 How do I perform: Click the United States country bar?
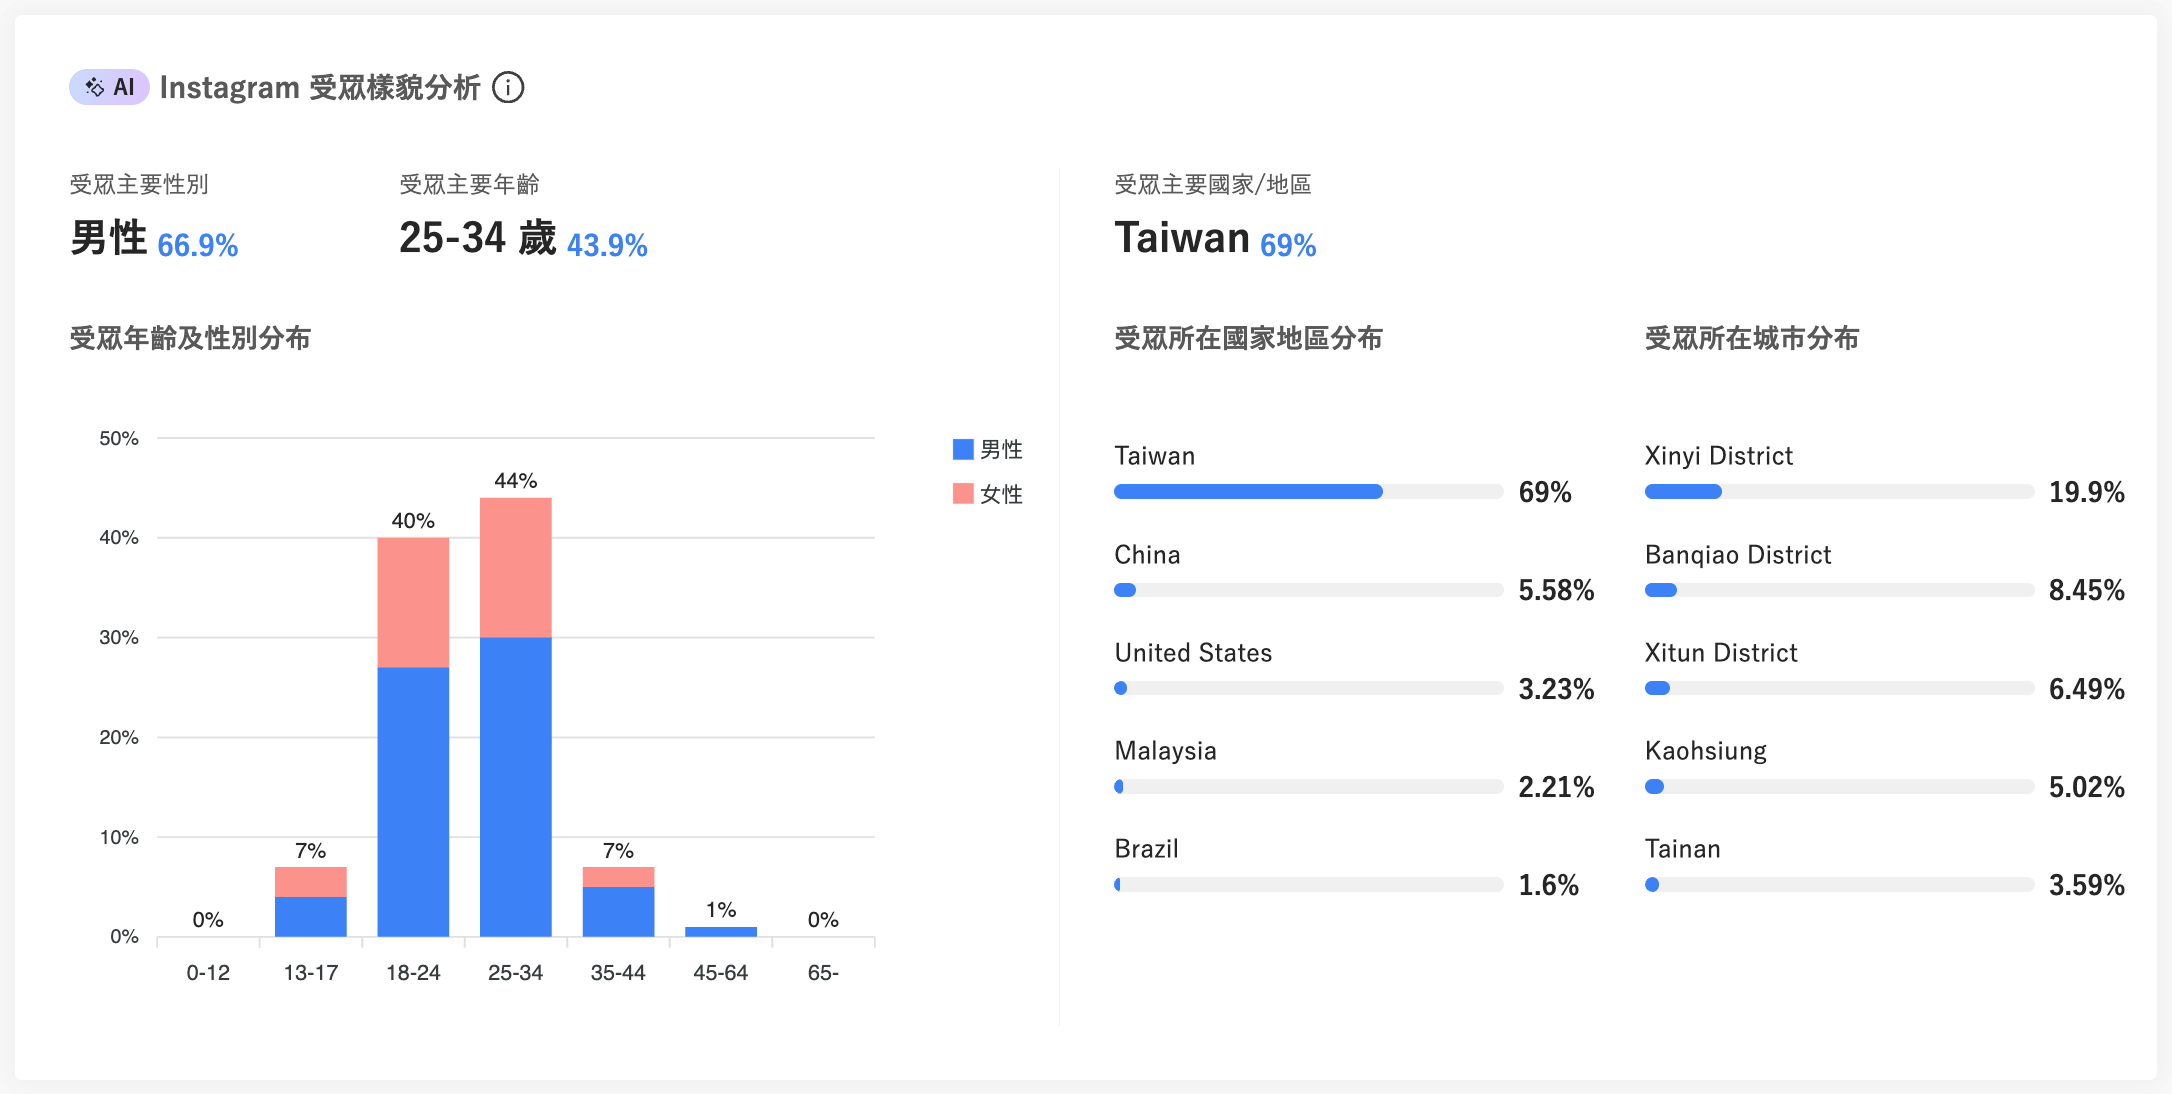click(1309, 688)
